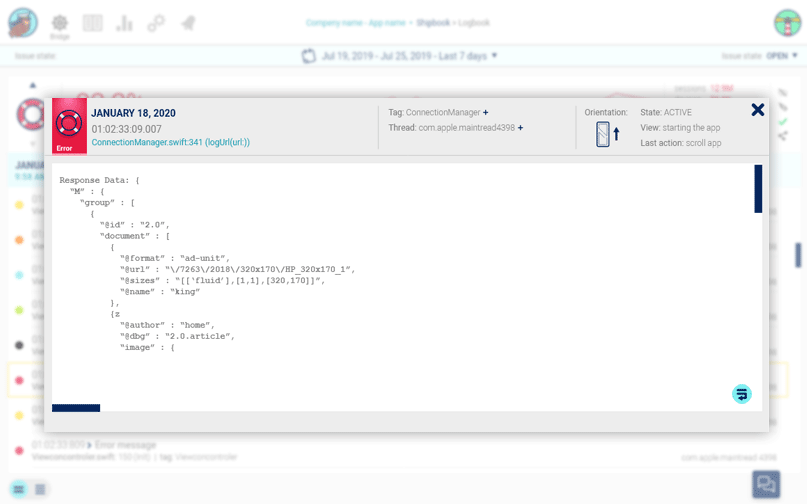Toggle word wrap round button in log view
Image resolution: width=807 pixels, height=504 pixels.
coord(742,394)
